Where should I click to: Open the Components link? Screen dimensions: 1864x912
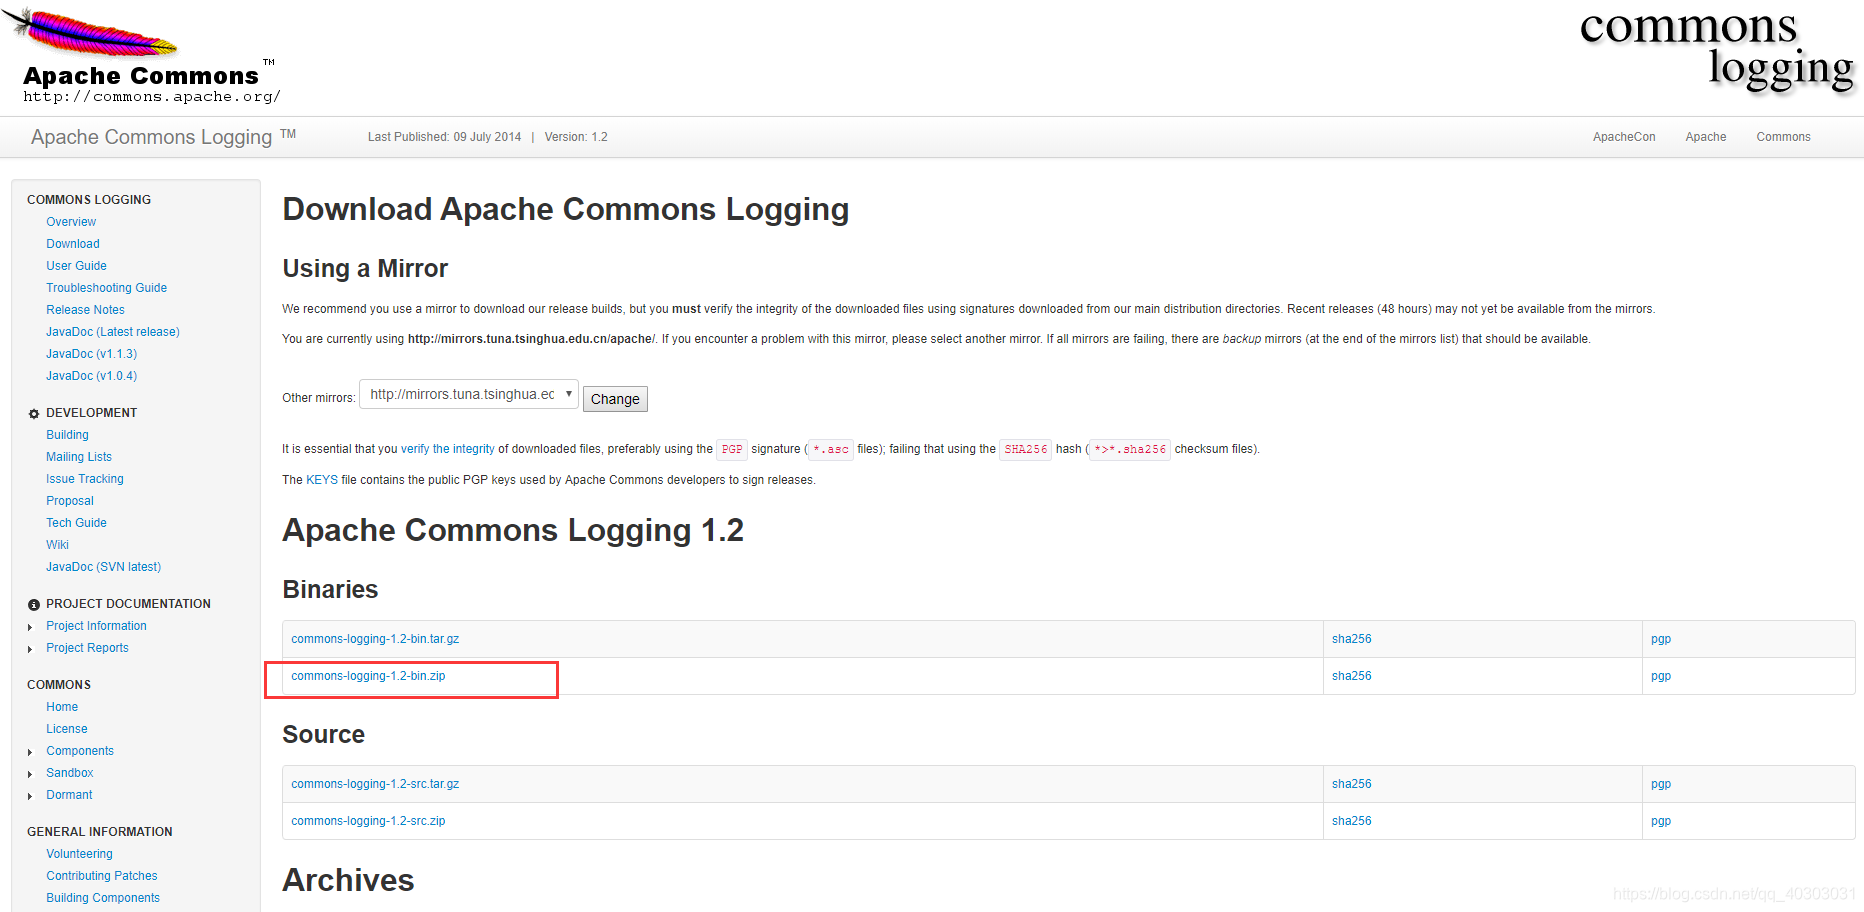[x=80, y=751]
